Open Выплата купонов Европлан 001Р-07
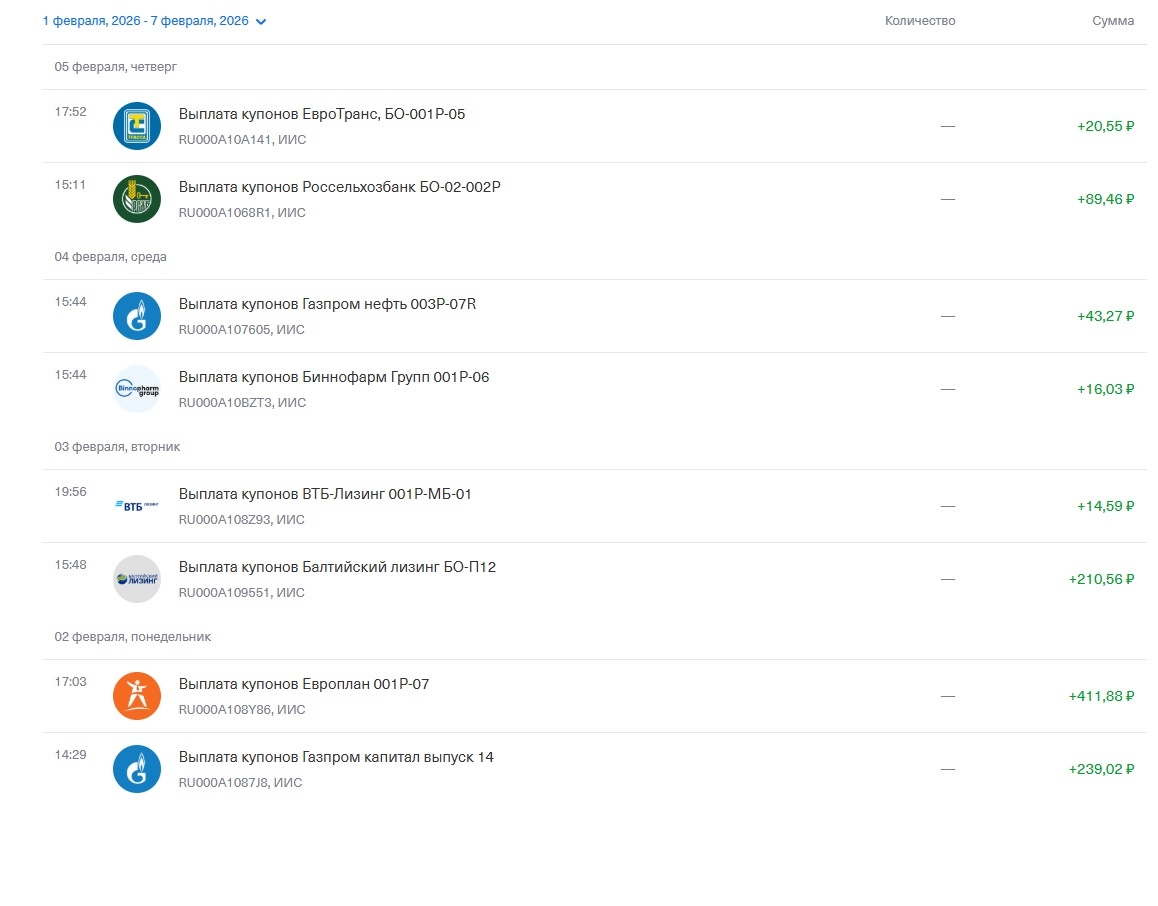The height and width of the screenshot is (906, 1158). (304, 684)
